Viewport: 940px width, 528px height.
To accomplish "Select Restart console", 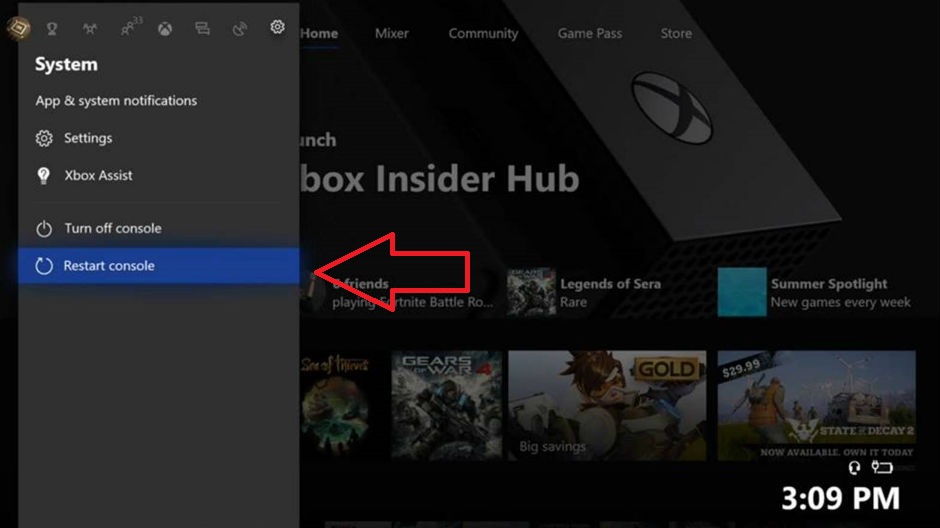I will tap(158, 265).
